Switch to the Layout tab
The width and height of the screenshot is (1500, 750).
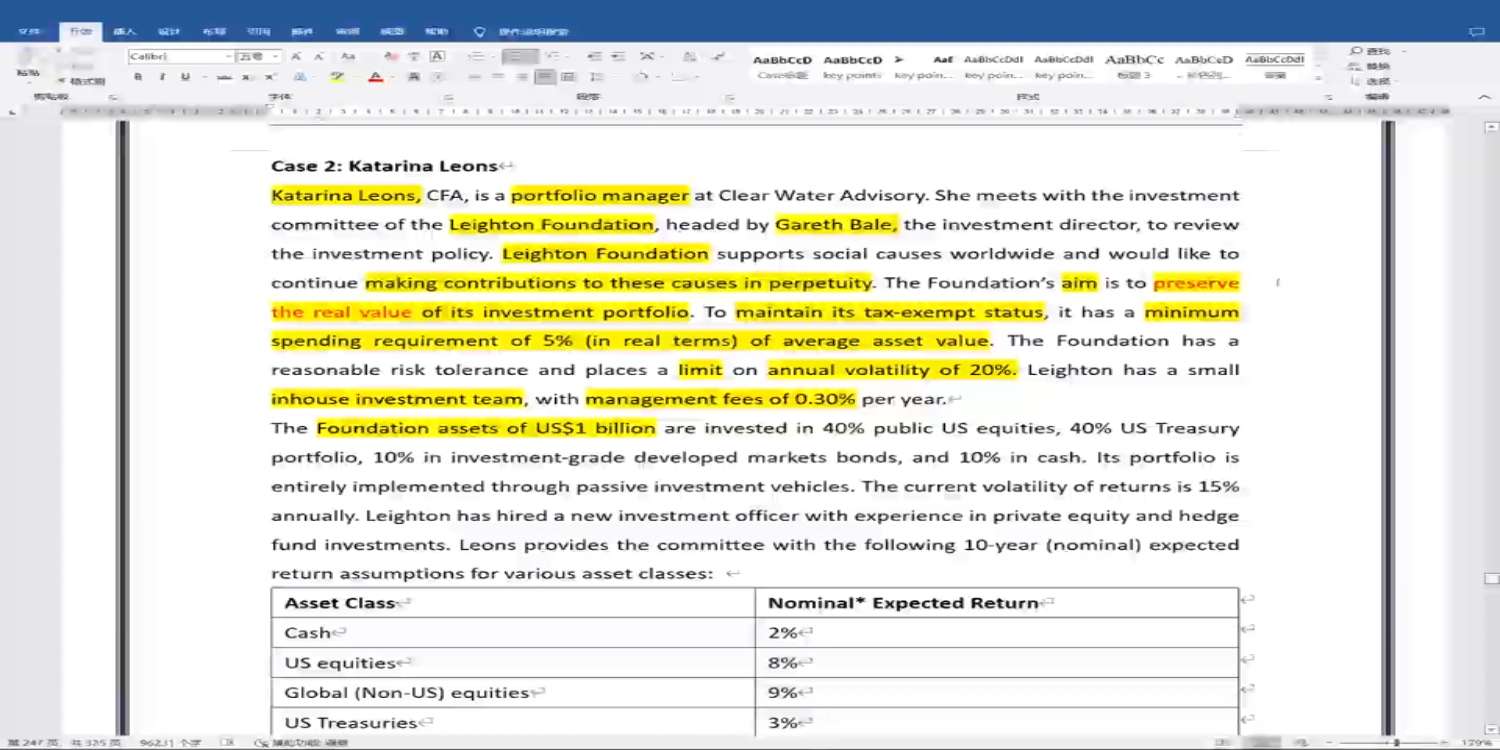pyautogui.click(x=213, y=32)
